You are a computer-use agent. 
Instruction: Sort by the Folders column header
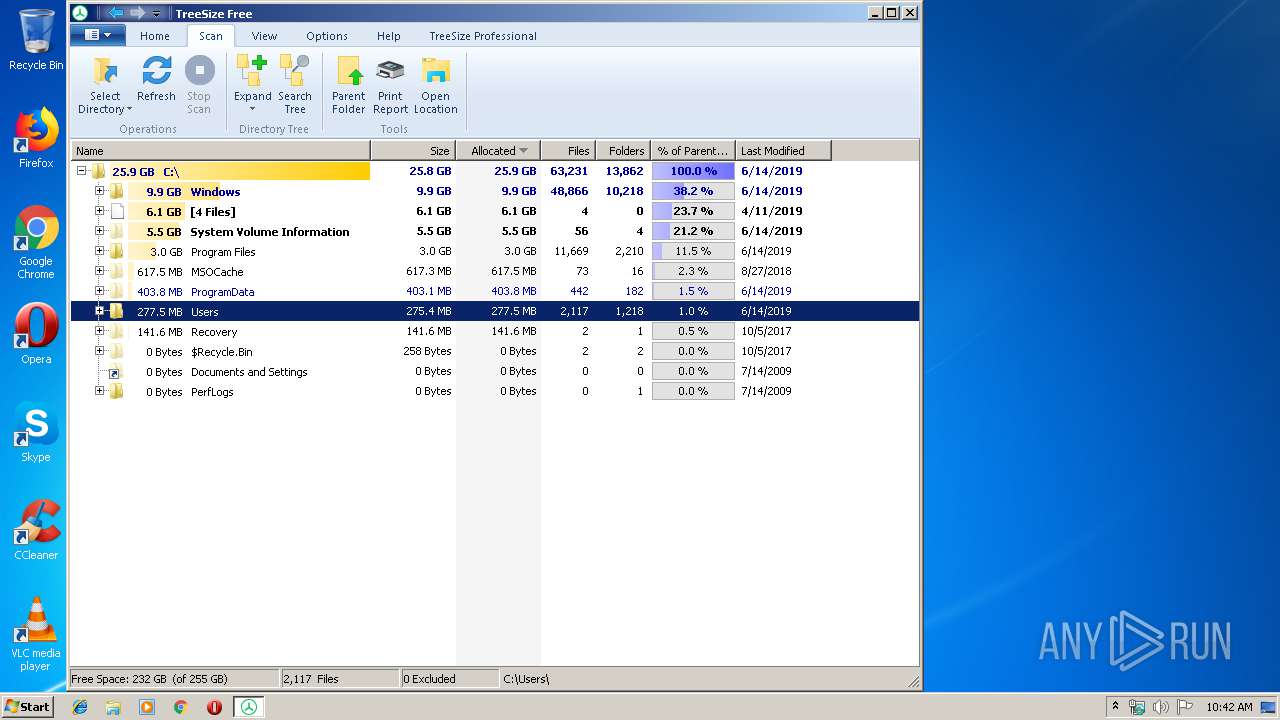click(623, 151)
